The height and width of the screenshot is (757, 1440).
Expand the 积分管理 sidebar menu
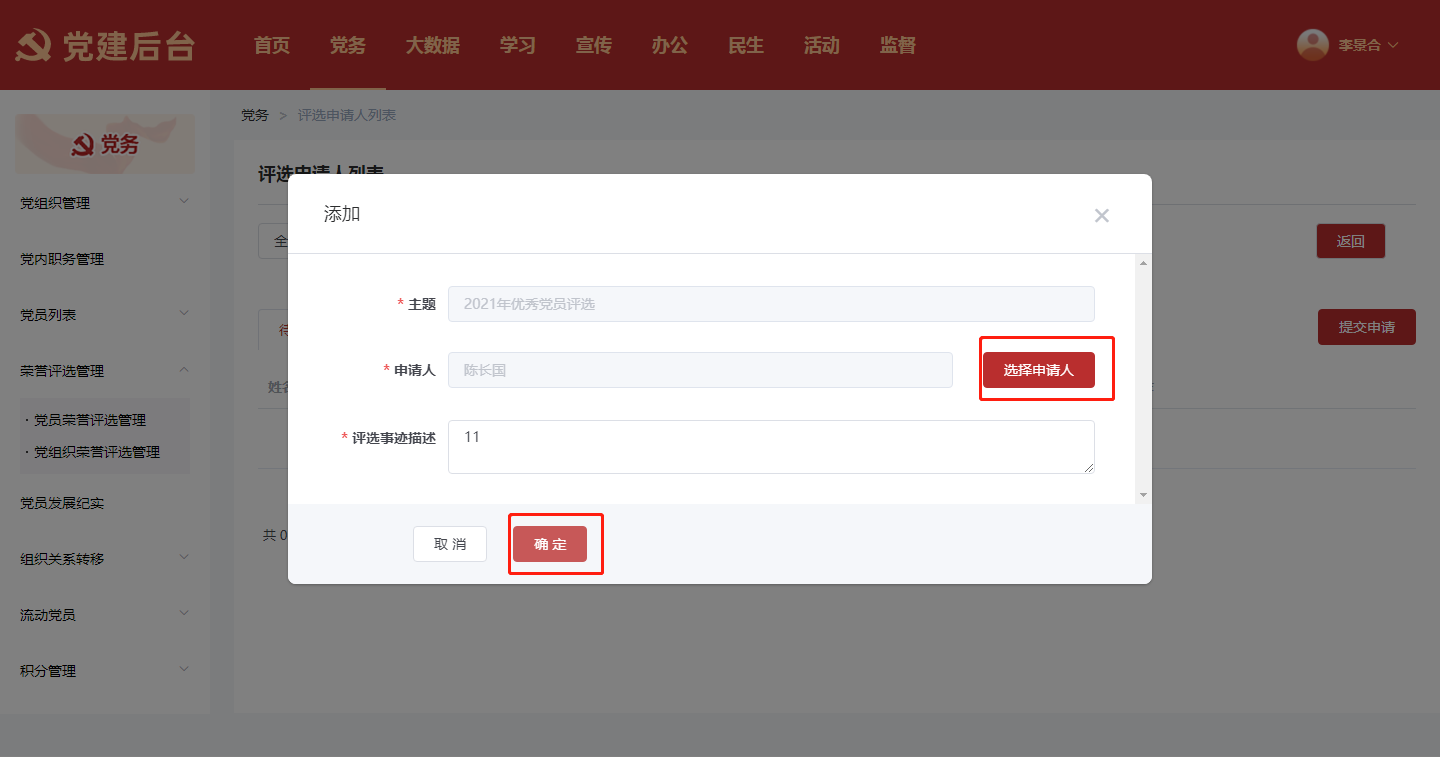click(x=104, y=671)
